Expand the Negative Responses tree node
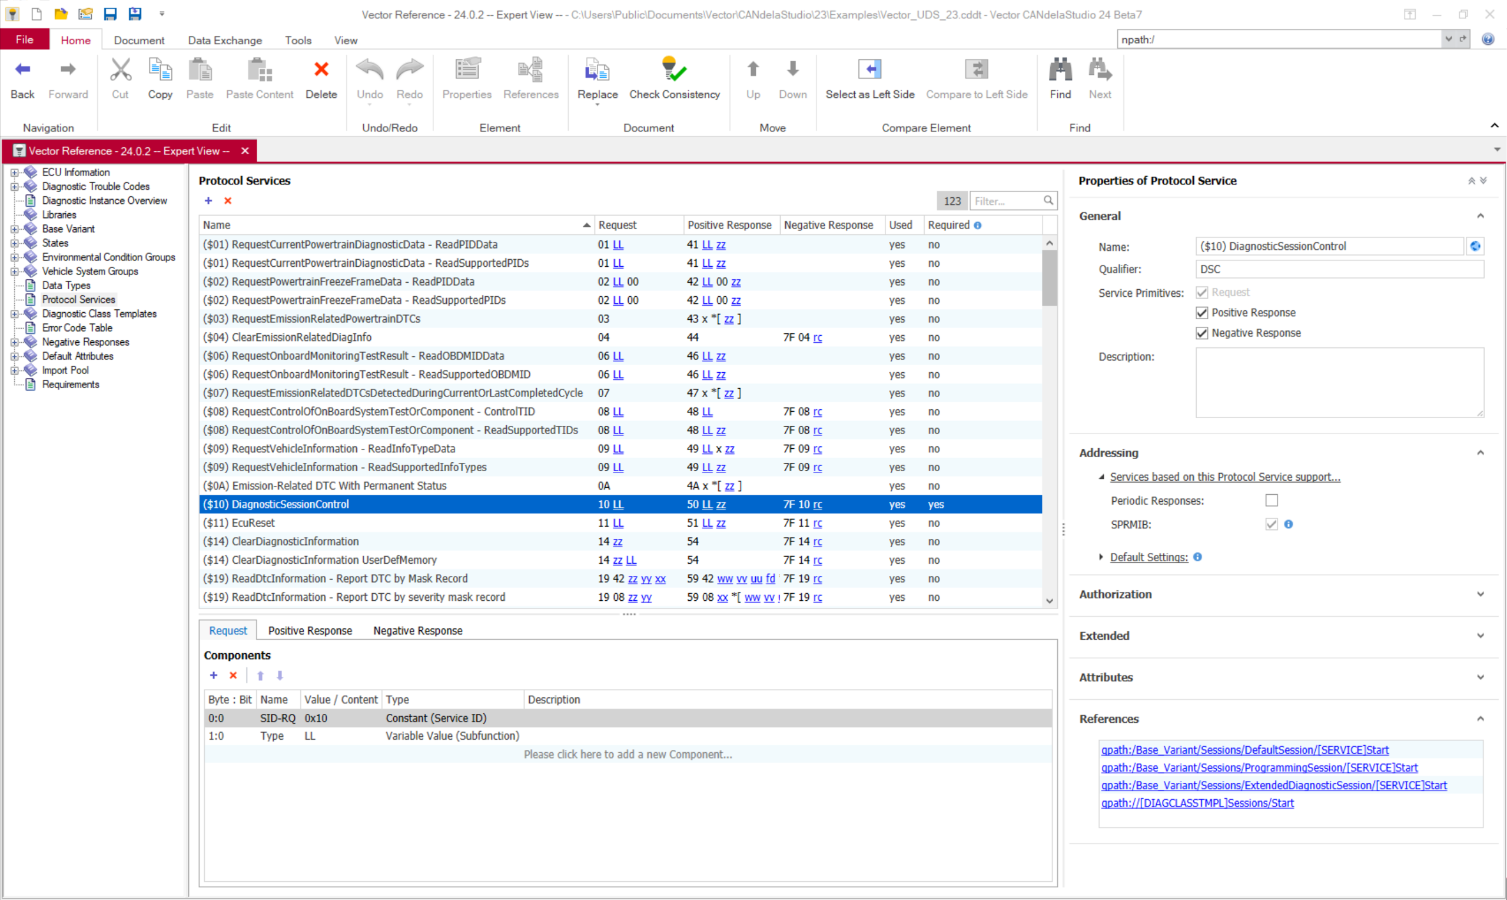This screenshot has width=1507, height=900. (x=15, y=342)
